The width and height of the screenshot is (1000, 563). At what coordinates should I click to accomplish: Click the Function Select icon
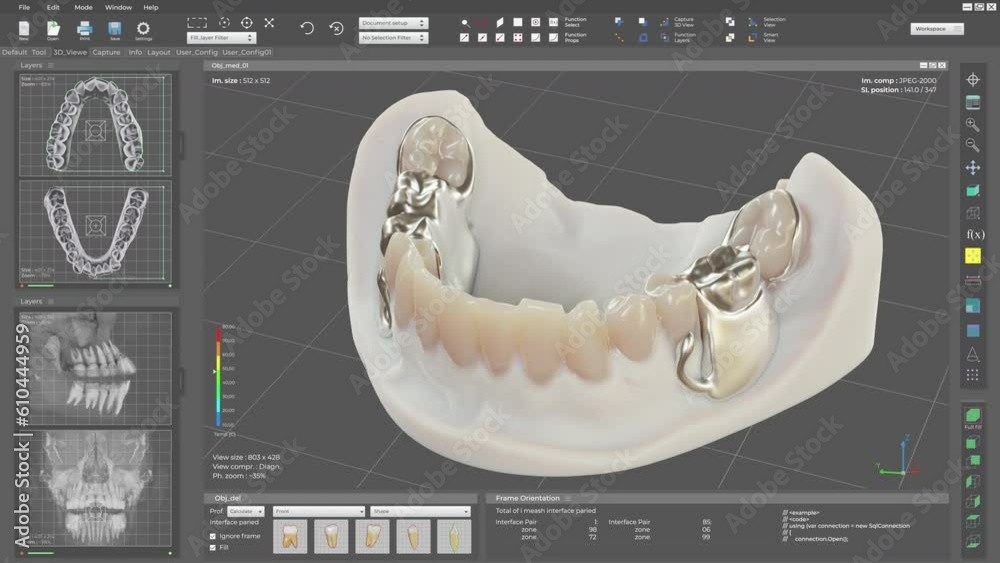554,22
